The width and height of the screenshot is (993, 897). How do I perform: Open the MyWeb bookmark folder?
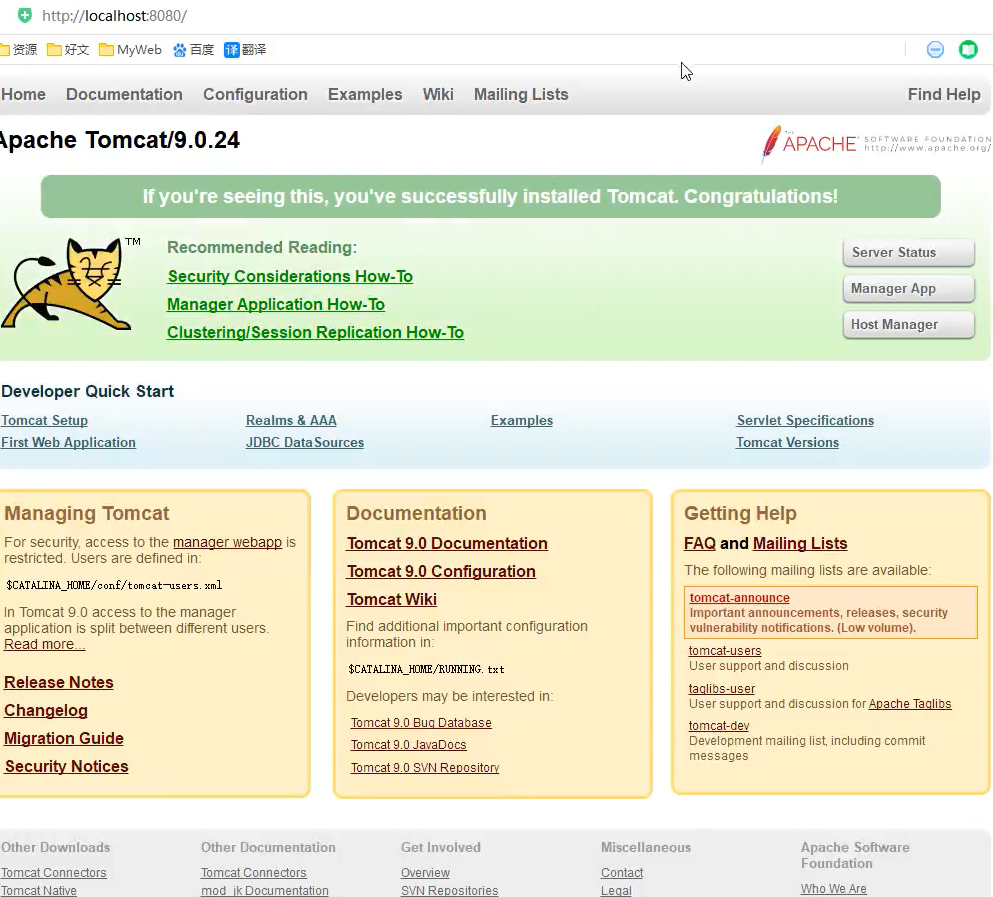(130, 49)
